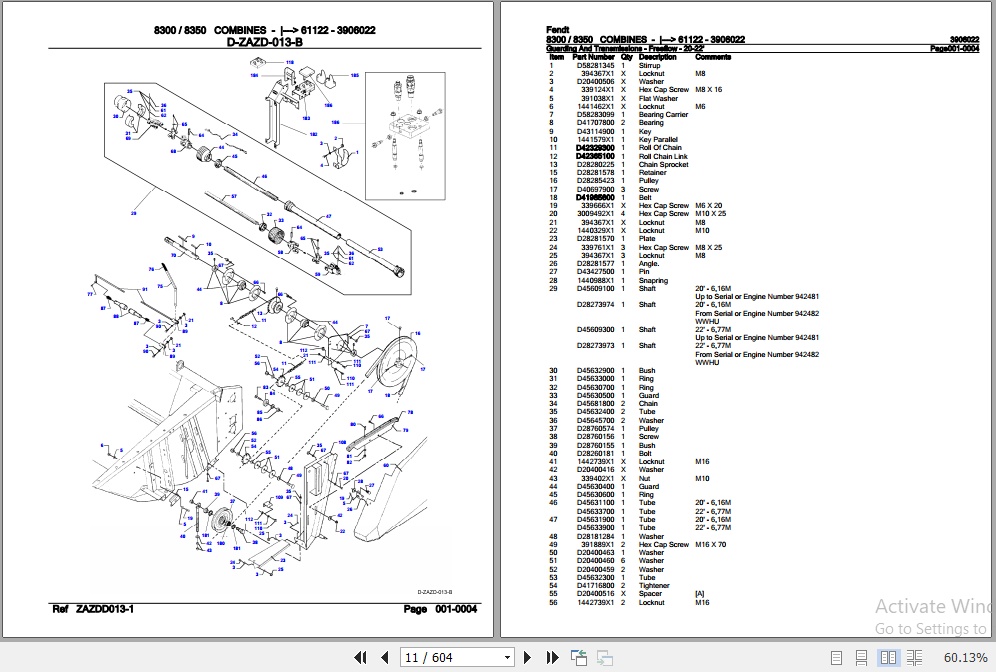
Task: Click the inset valve block detail in the diagram
Action: click(x=405, y=135)
